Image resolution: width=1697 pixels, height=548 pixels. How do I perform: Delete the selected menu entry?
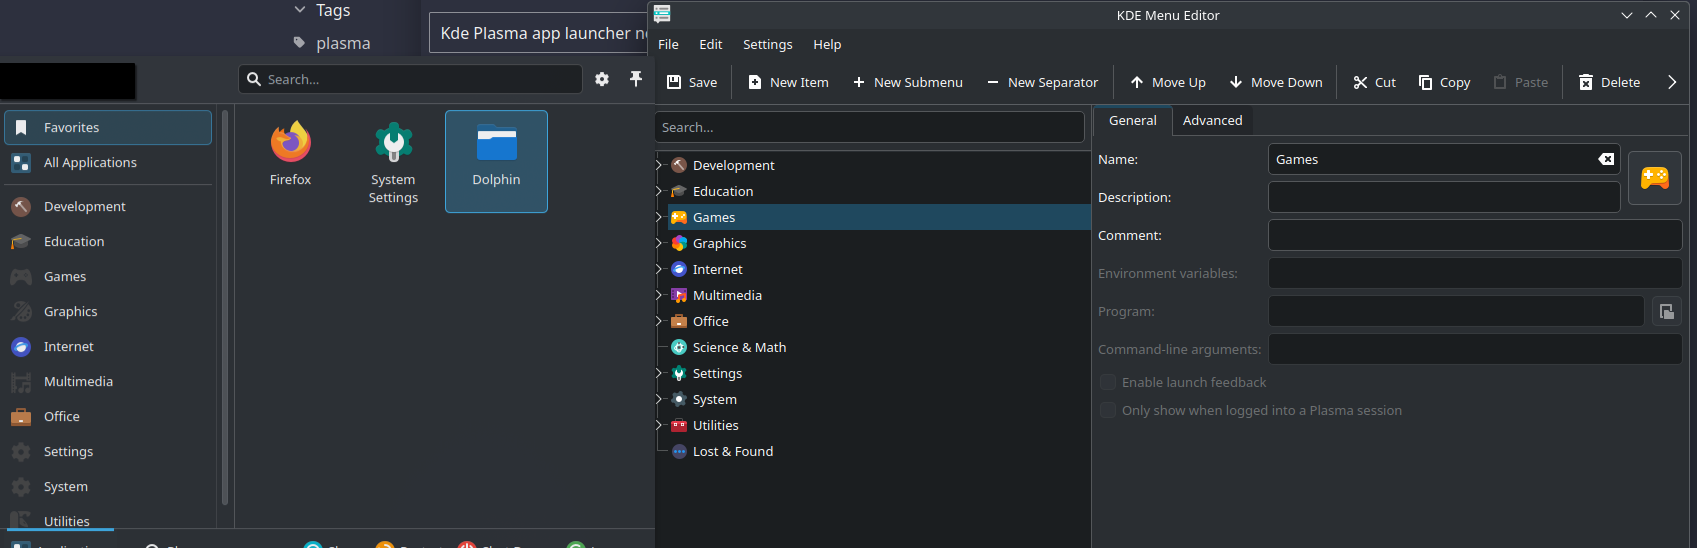coord(1609,82)
